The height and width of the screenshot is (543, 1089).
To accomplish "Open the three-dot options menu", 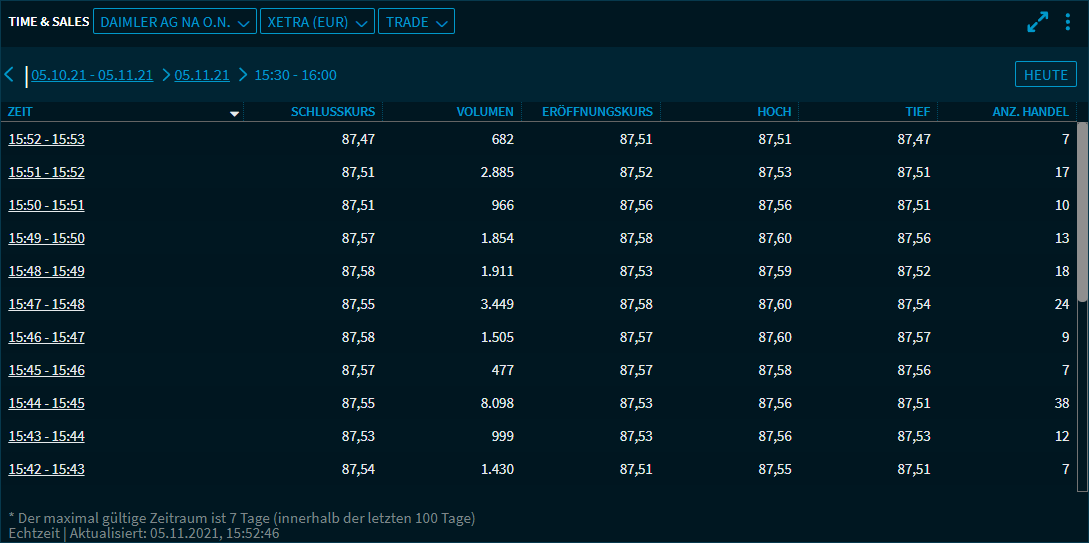I will (x=1068, y=22).
